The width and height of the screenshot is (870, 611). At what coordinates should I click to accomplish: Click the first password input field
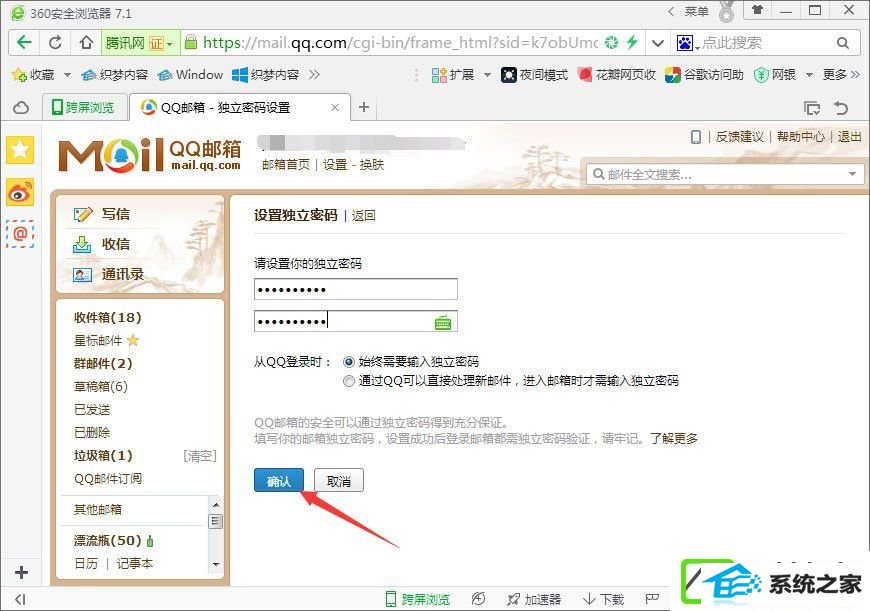coord(356,289)
